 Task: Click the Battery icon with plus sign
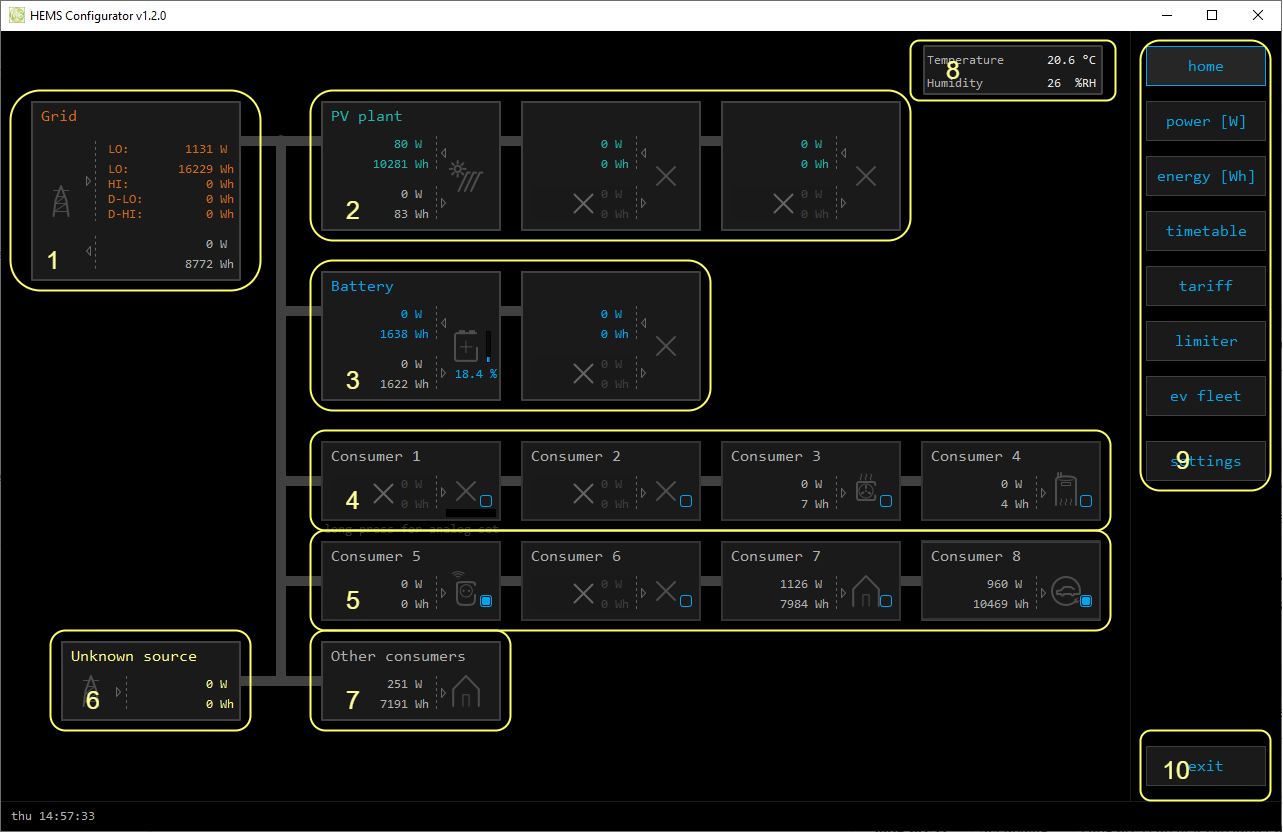pyautogui.click(x=466, y=346)
